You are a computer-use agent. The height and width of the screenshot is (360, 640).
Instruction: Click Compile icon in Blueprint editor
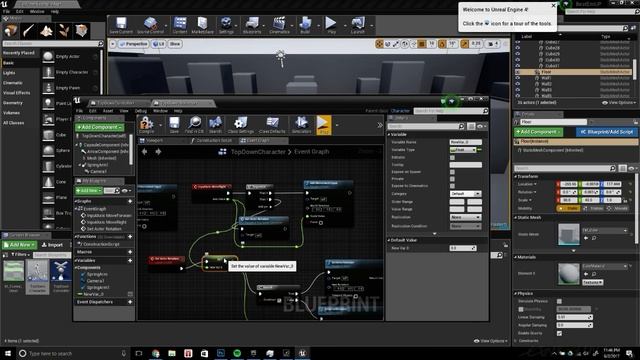(x=146, y=124)
